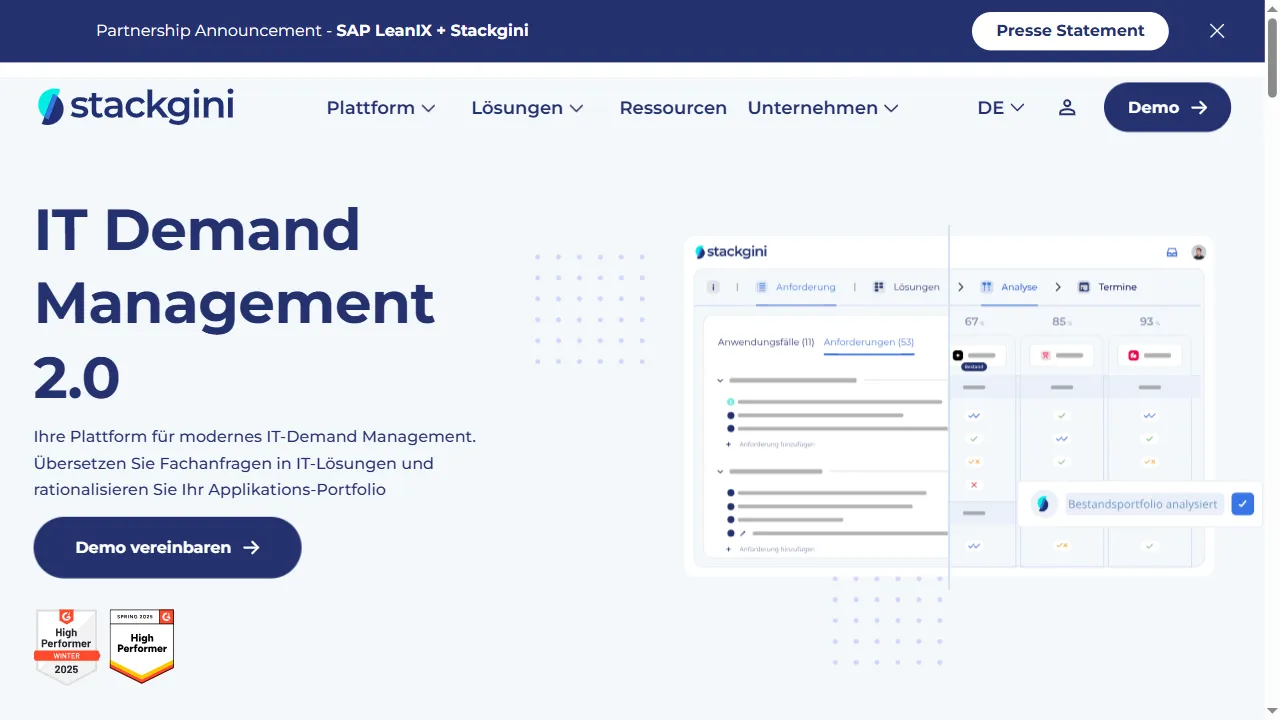Click the info icon in the mockup toolbar
Screen dimensions: 1280x720
tap(713, 287)
